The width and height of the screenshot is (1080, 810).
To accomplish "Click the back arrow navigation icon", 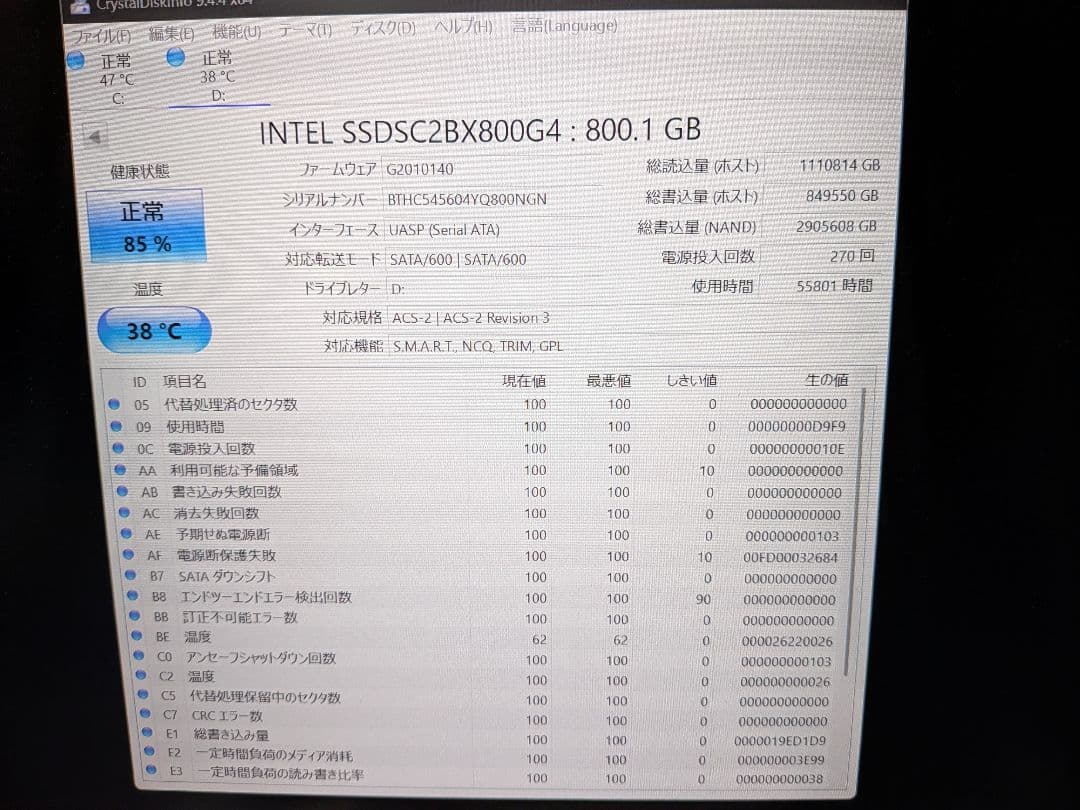I will click(95, 137).
